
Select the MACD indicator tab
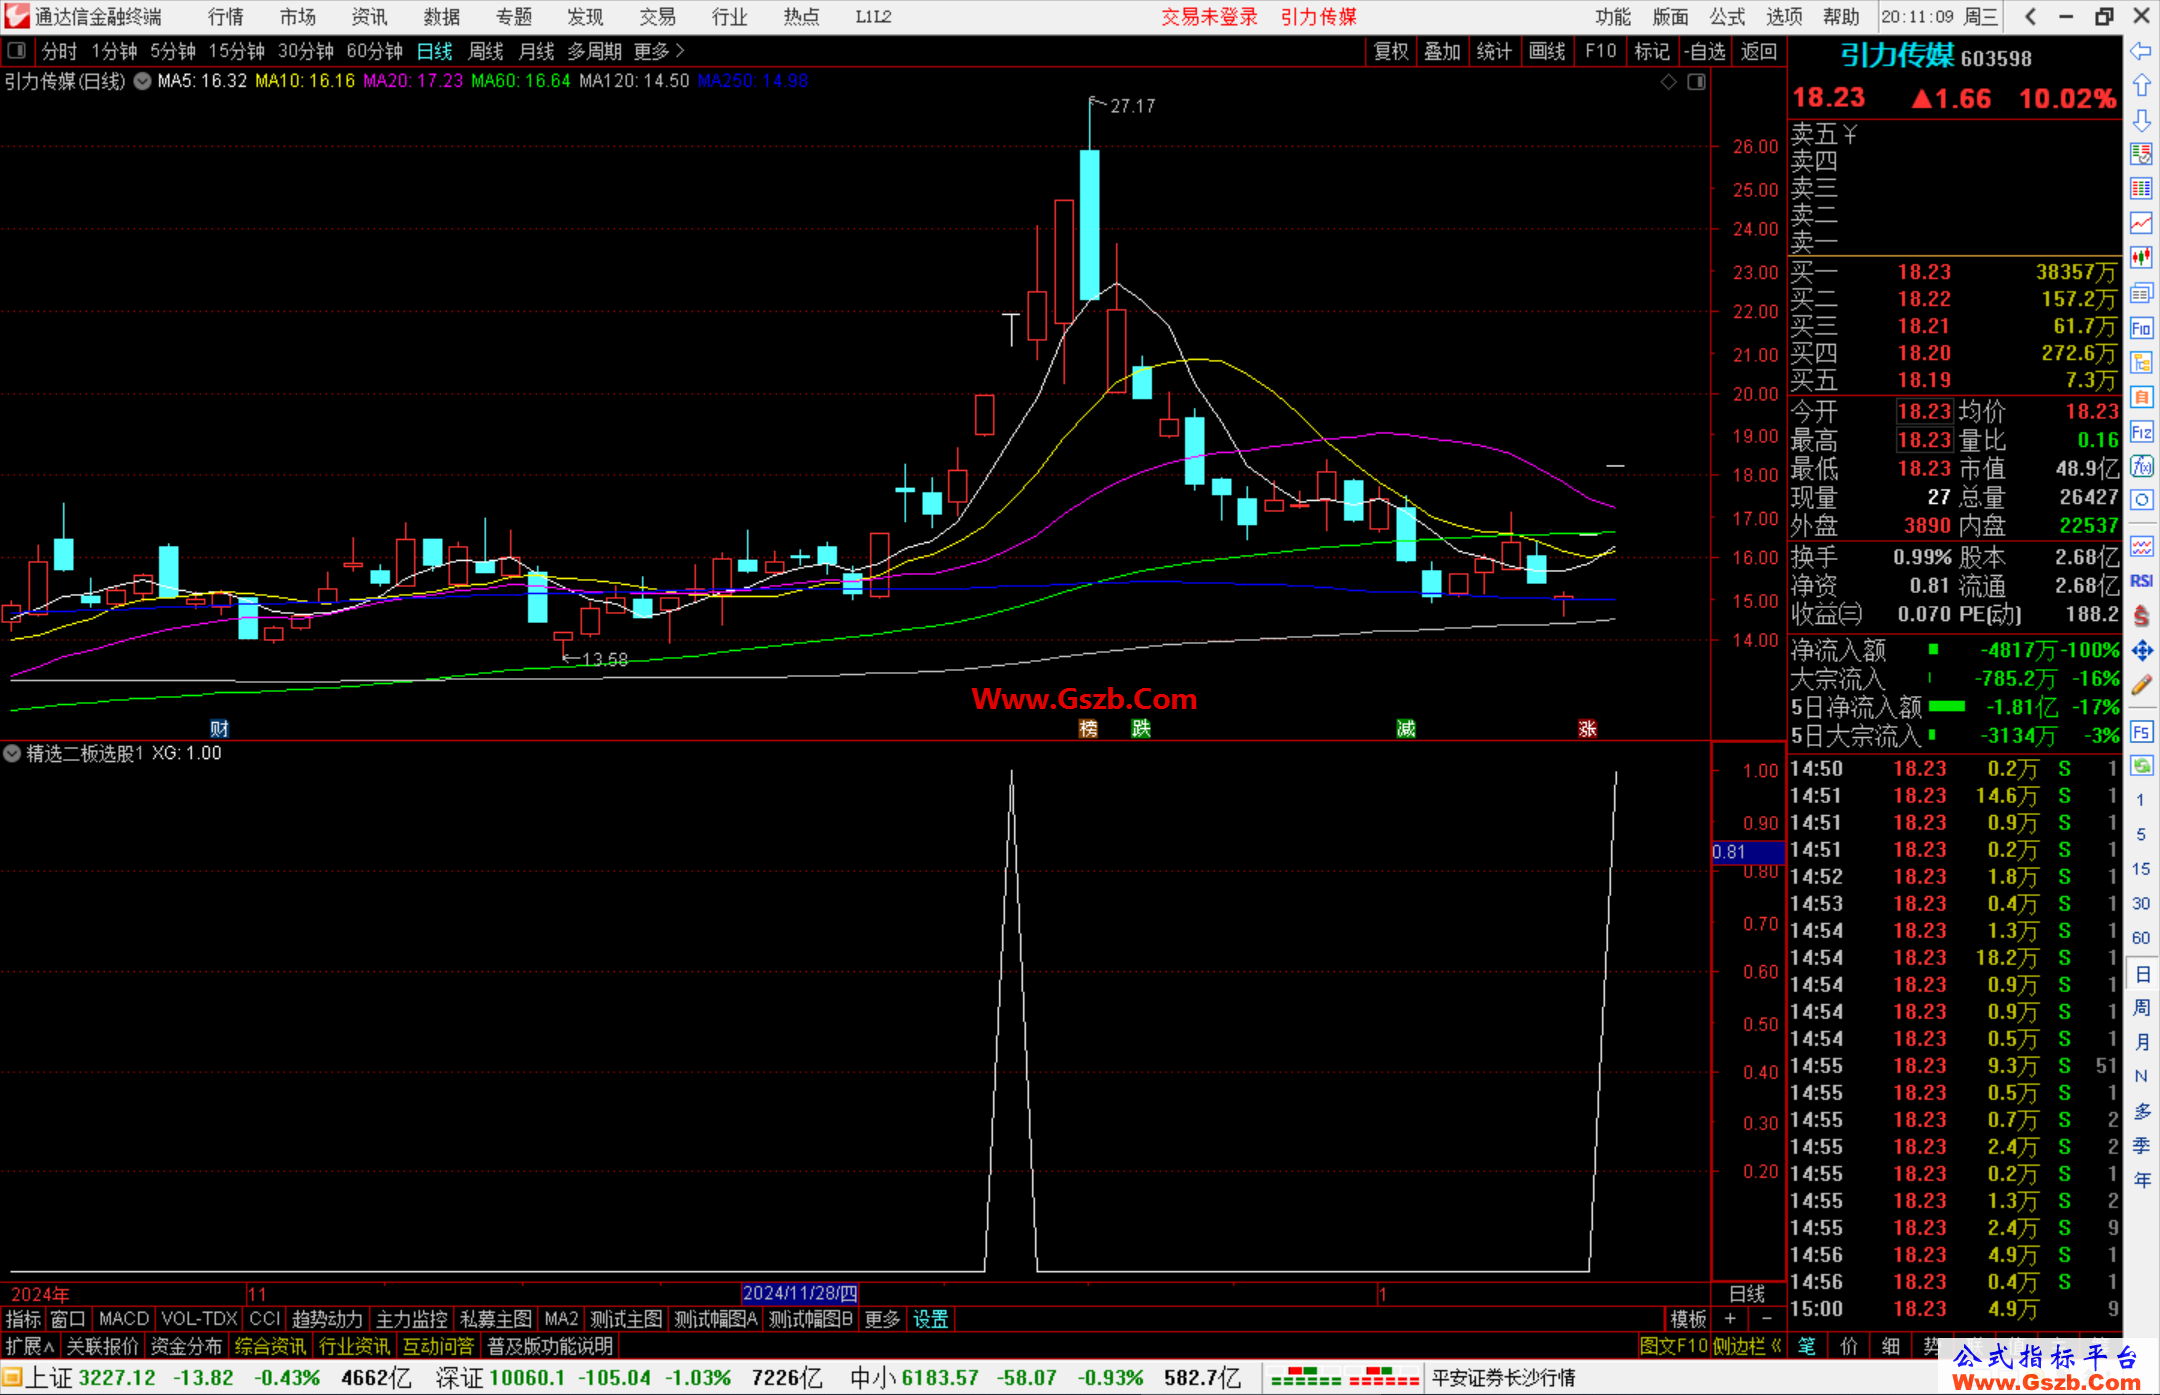(x=124, y=1319)
